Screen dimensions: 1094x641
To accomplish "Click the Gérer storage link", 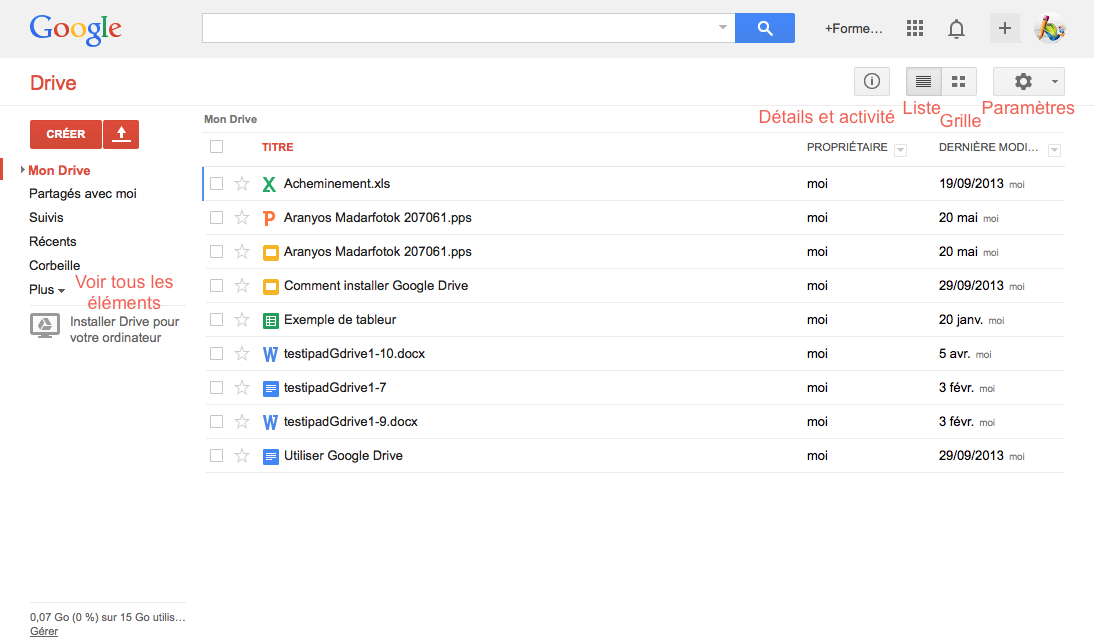I will [44, 631].
